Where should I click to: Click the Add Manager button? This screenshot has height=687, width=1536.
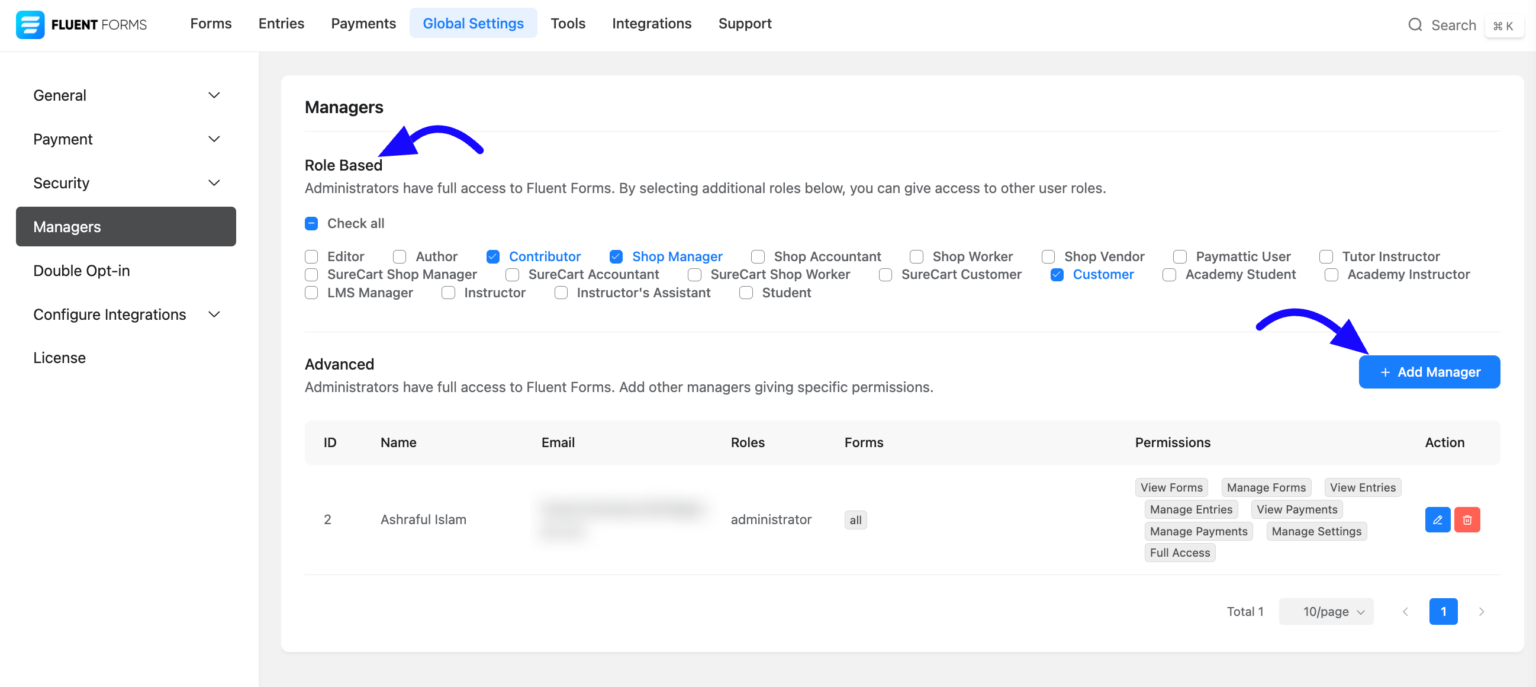[x=1429, y=371]
